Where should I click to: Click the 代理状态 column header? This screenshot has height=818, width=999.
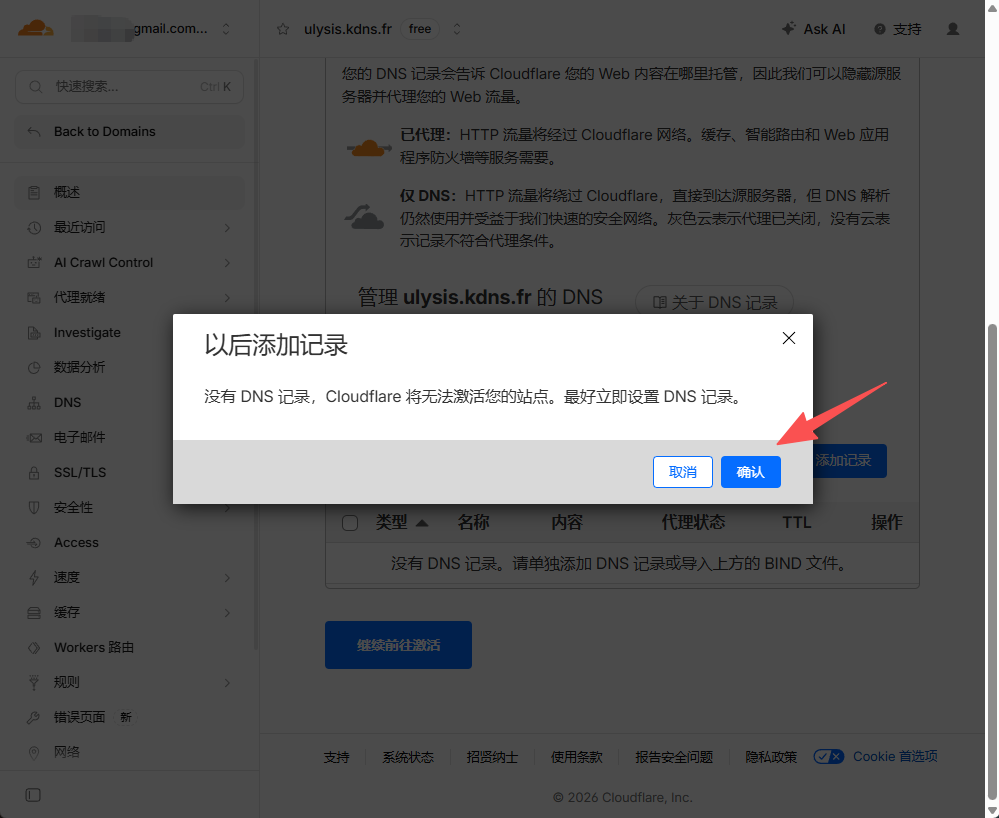coord(693,523)
